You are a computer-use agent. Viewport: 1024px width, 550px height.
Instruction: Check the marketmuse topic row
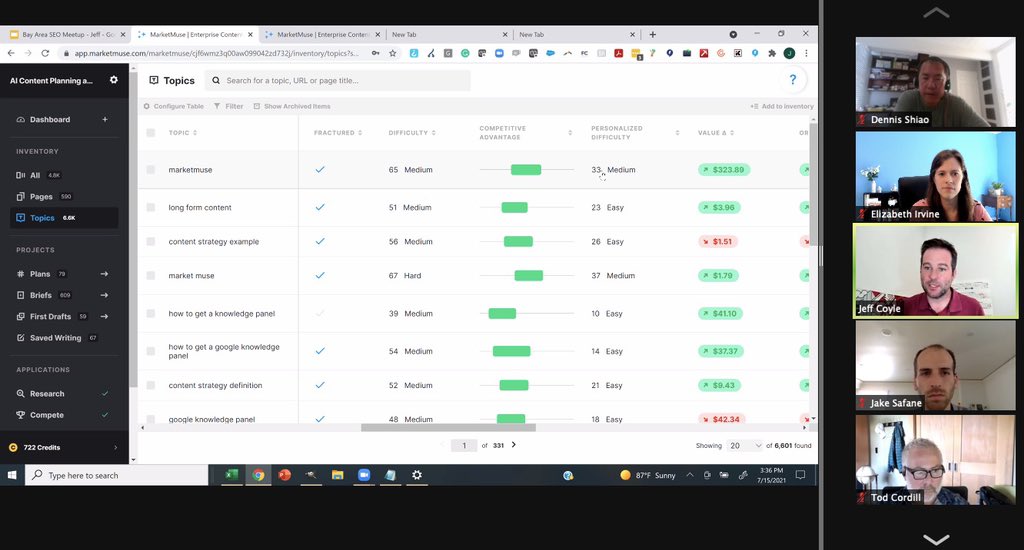[151, 170]
